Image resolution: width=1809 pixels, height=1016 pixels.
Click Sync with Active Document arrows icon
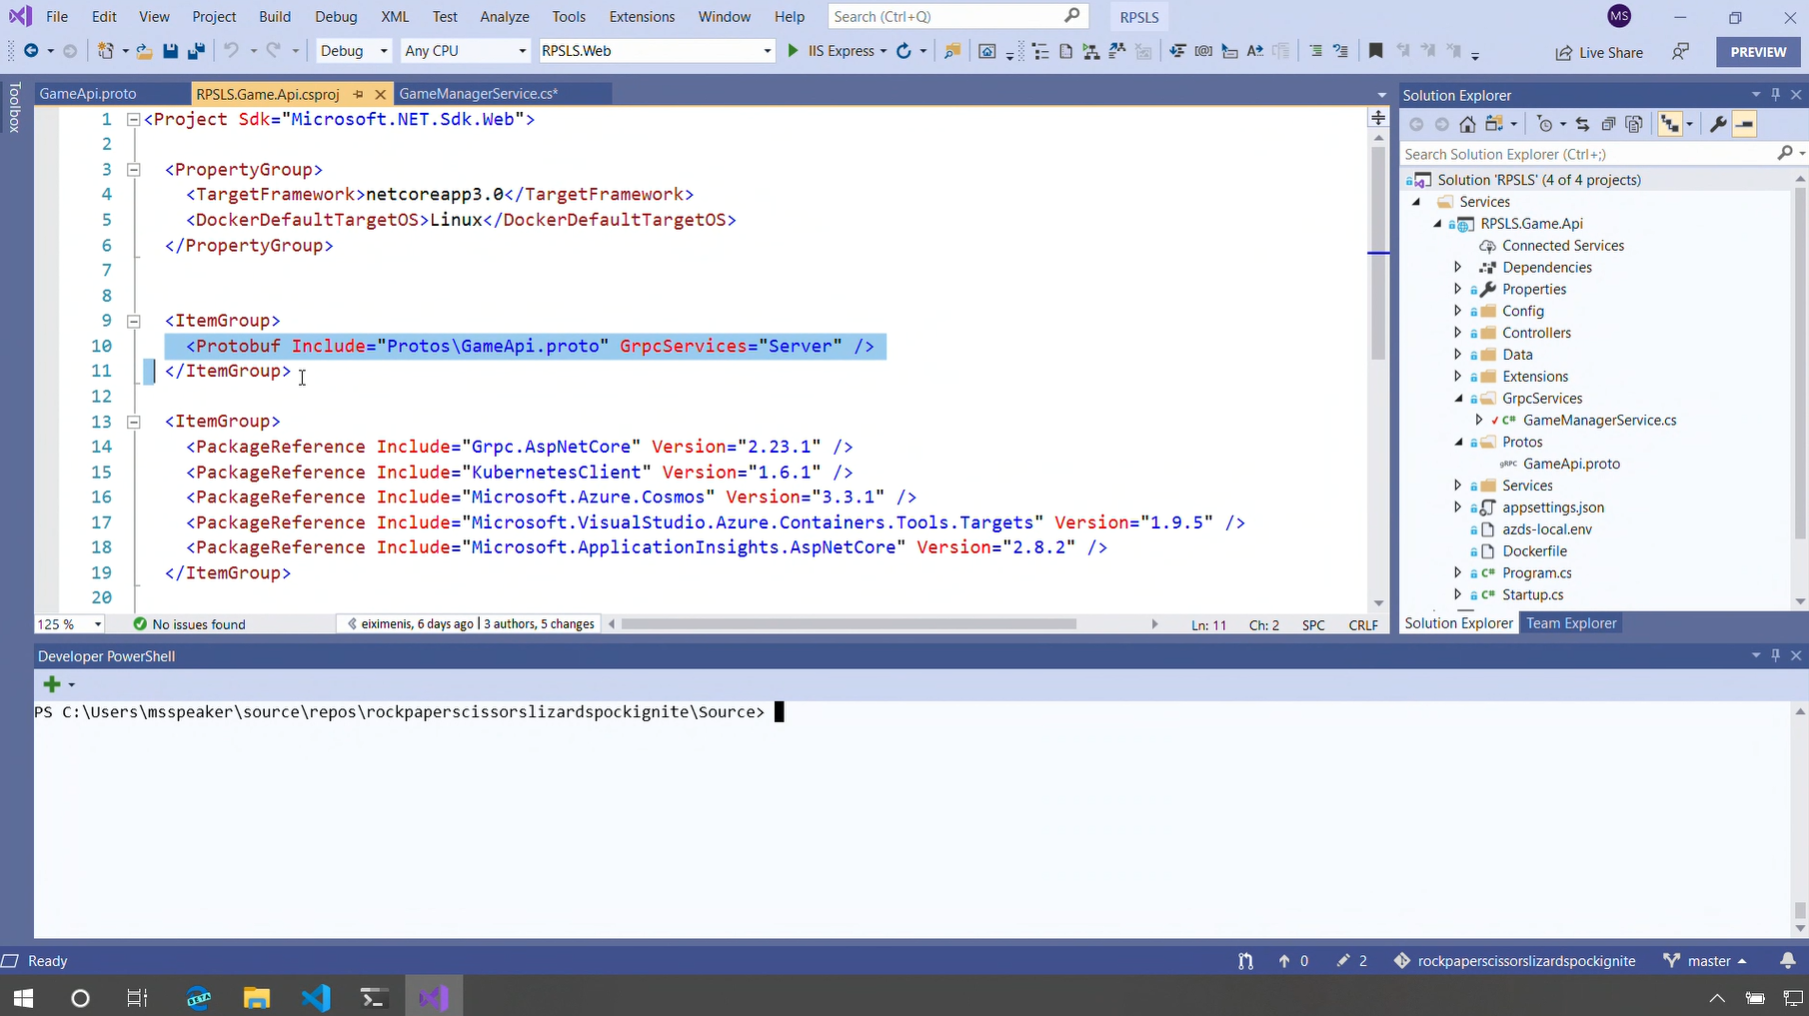click(1582, 124)
